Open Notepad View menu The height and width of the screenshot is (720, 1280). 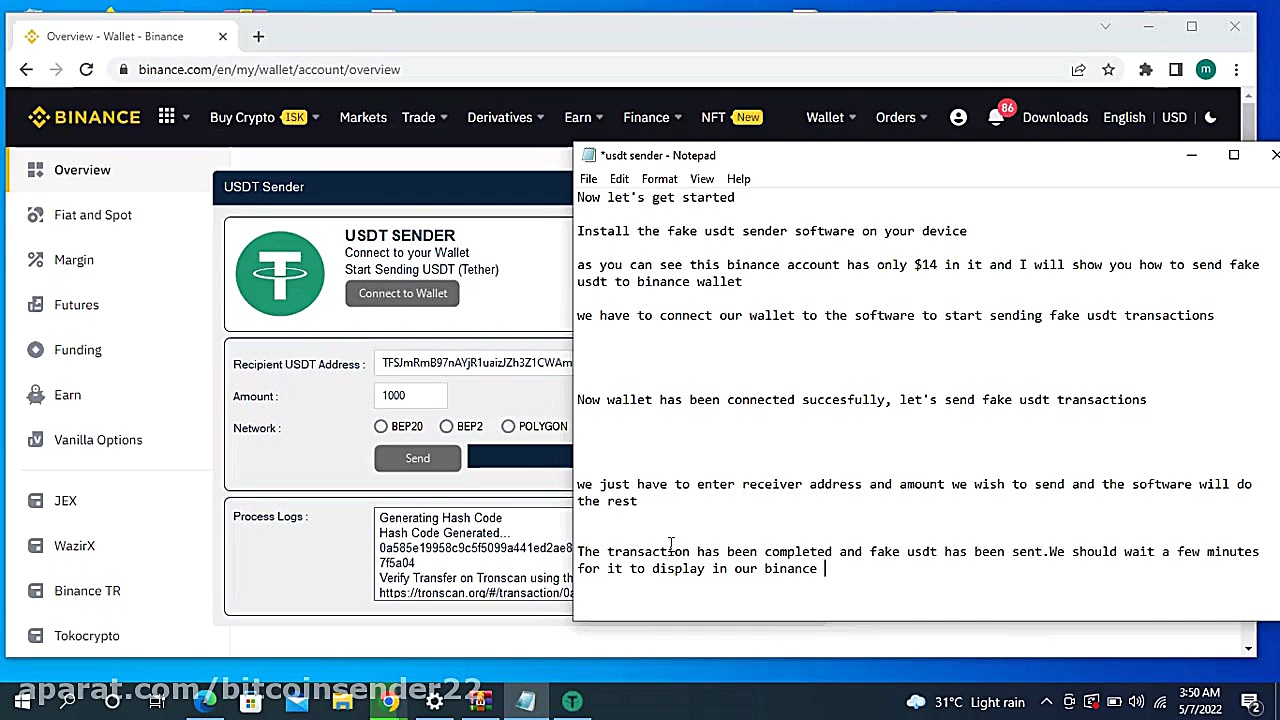pyautogui.click(x=702, y=179)
